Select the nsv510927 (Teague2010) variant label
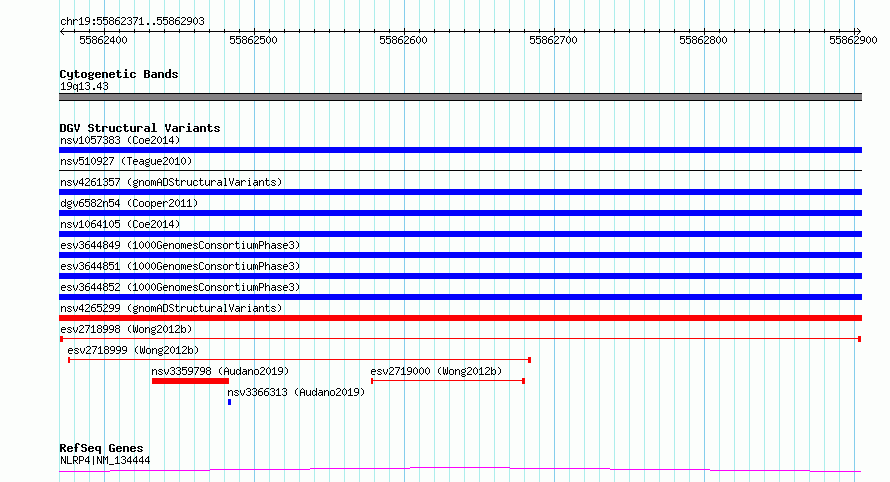 pos(126,161)
